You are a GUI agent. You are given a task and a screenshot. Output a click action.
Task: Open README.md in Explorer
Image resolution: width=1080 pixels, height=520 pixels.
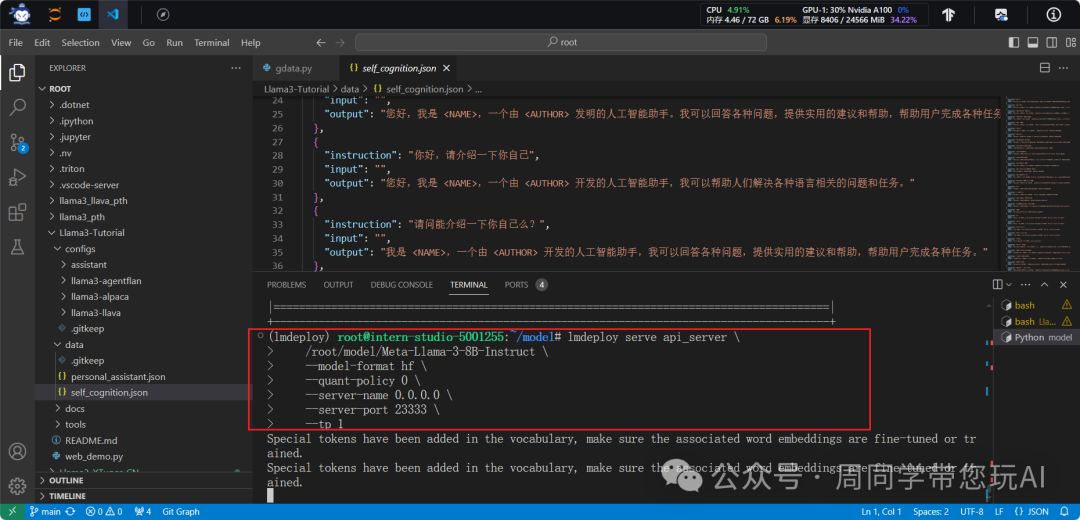point(143,440)
